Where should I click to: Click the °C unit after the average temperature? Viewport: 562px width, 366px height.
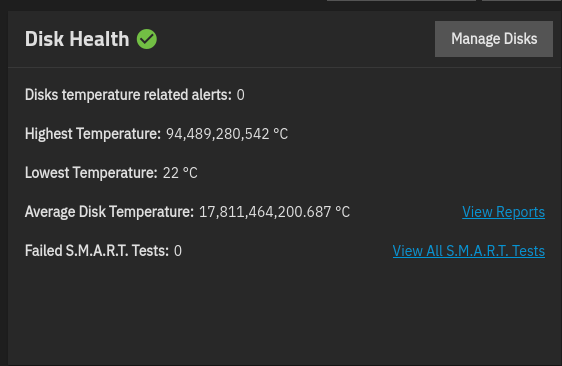(343, 212)
